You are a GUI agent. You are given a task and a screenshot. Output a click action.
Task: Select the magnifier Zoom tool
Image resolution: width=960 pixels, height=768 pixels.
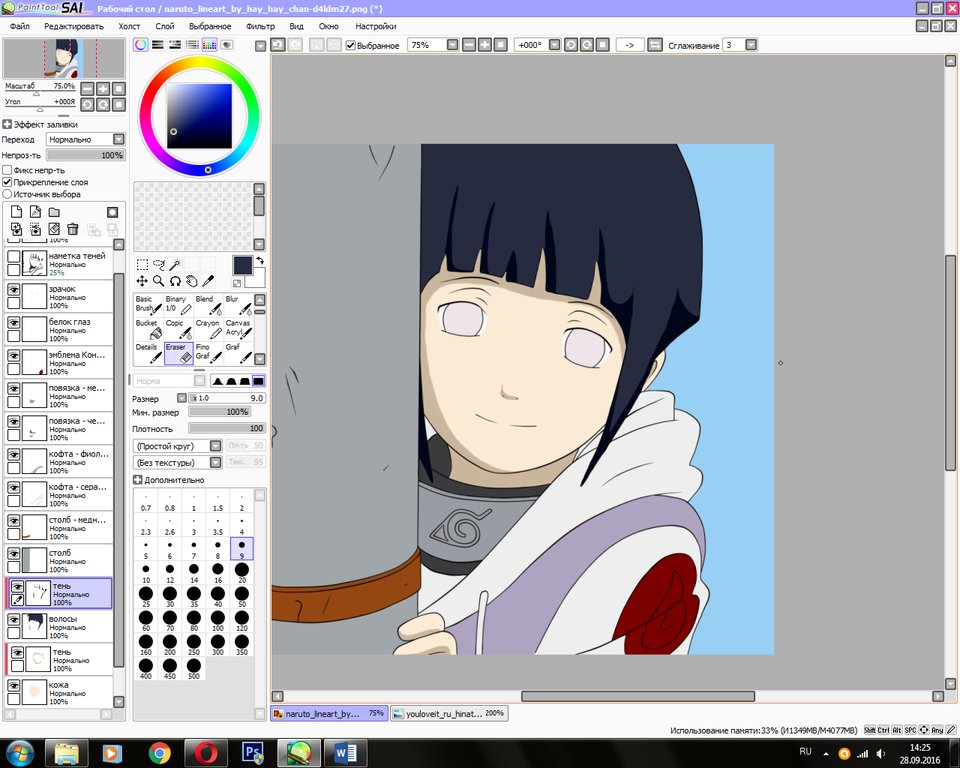tap(159, 281)
